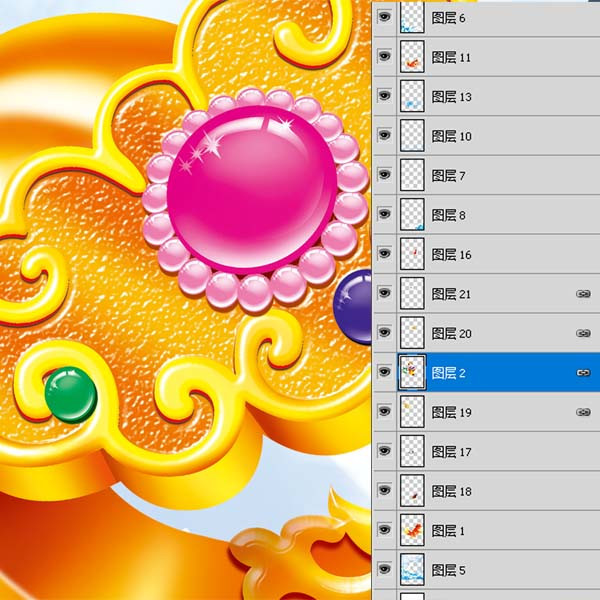Screen dimensions: 600x600
Task: Hide layer 图层 6 with eye icon
Action: 384,17
